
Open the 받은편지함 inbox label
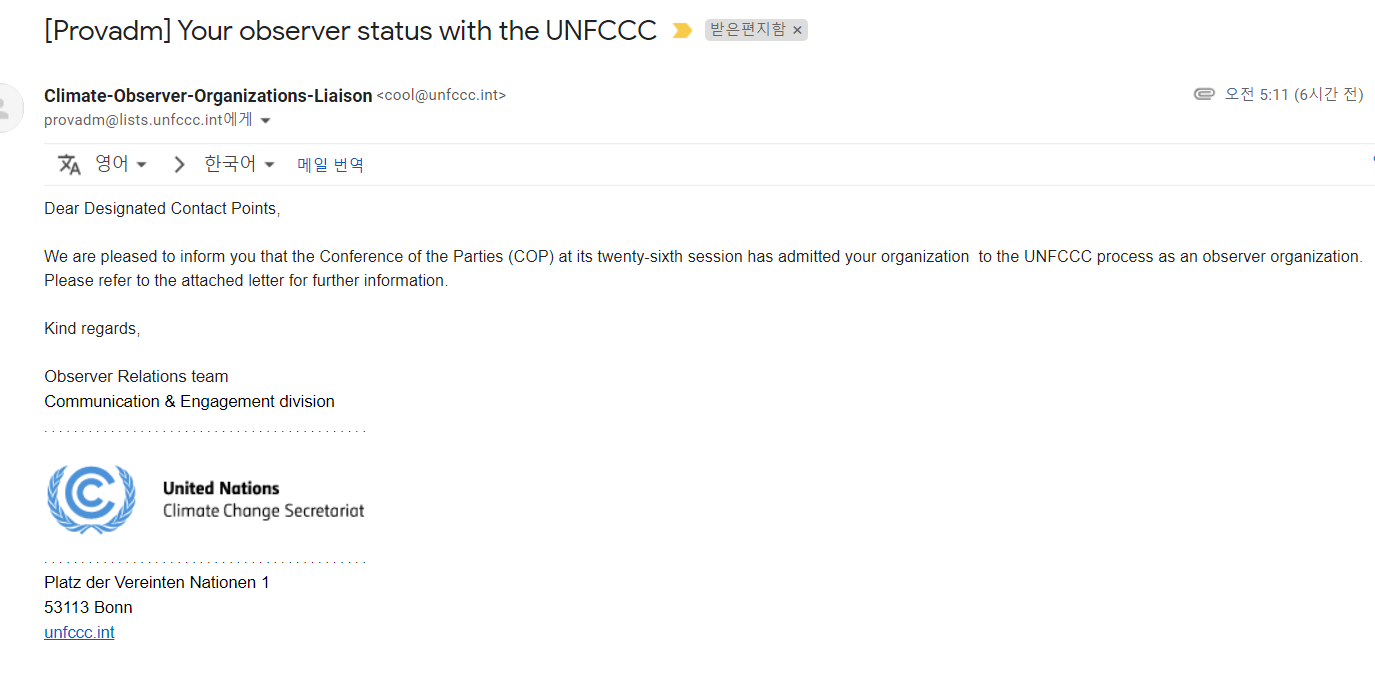point(748,30)
